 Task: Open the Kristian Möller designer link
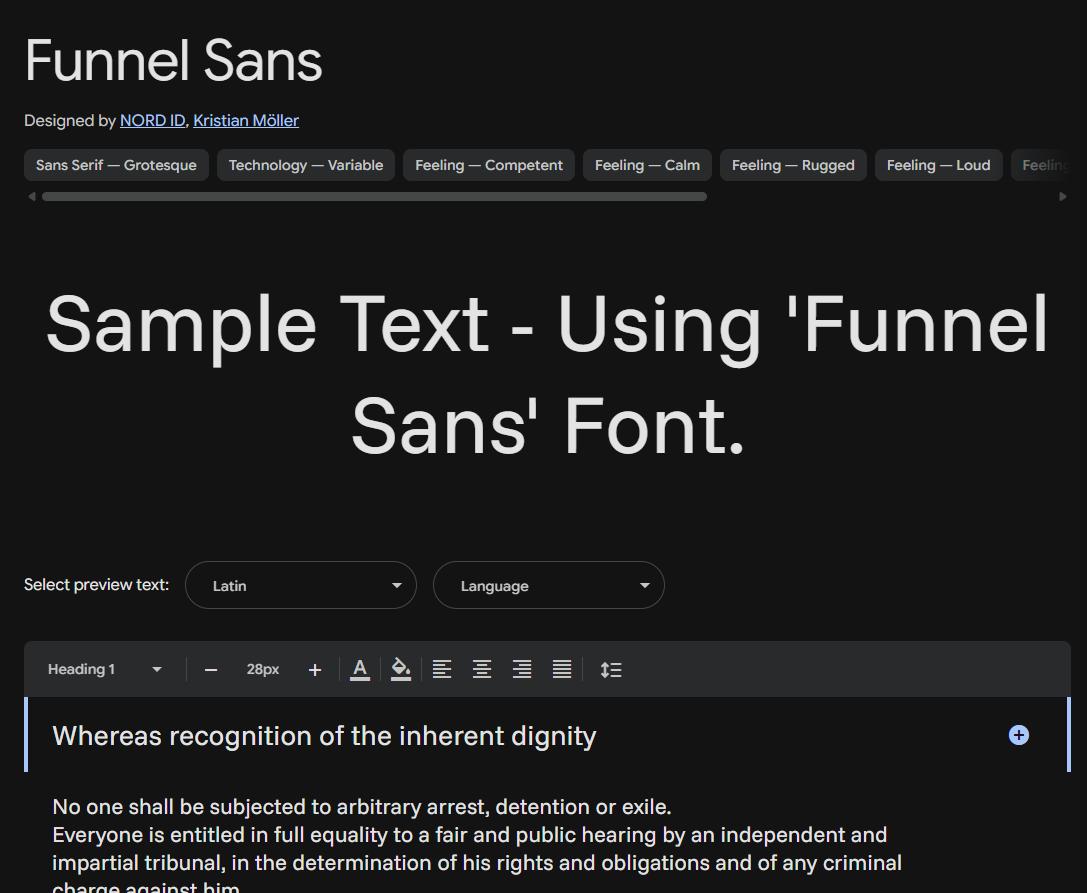click(x=246, y=121)
